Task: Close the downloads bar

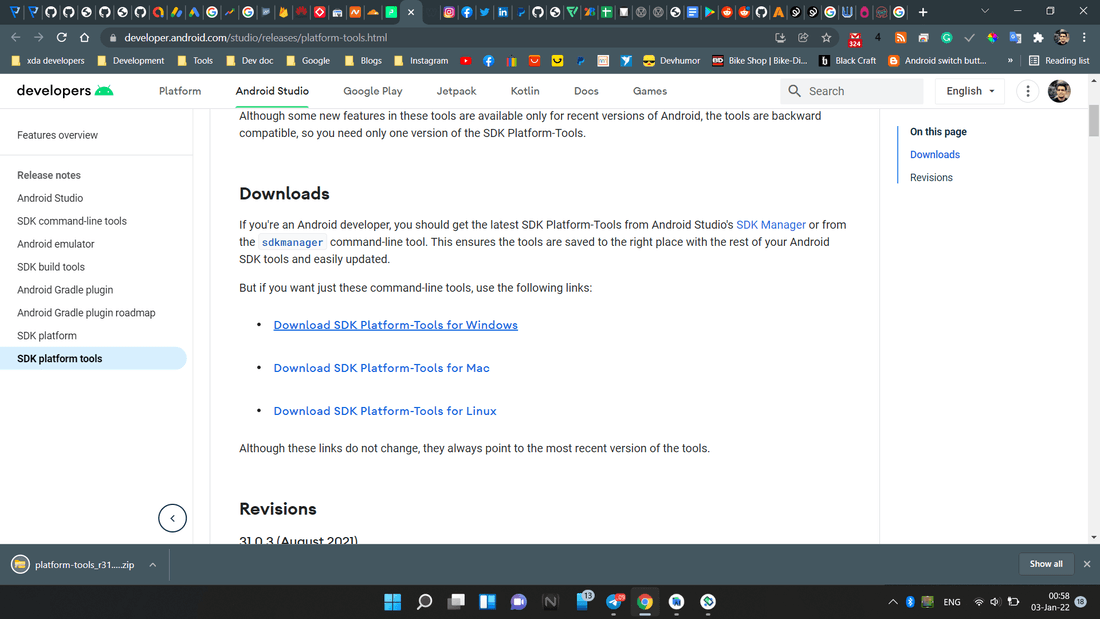Action: click(x=1087, y=564)
